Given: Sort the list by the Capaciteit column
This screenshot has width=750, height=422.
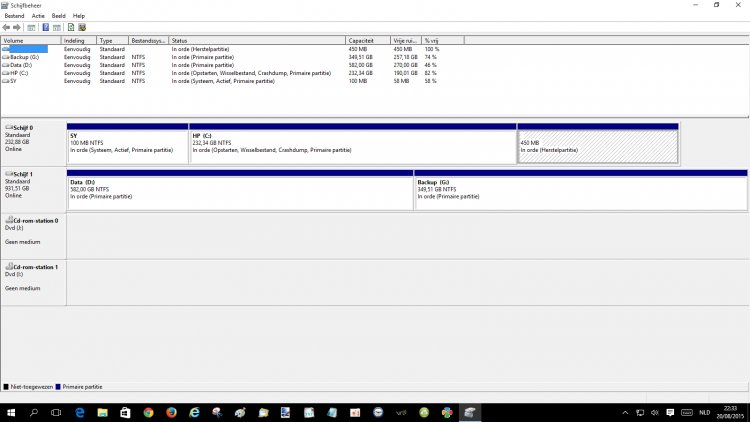Looking at the screenshot, I should [366, 41].
